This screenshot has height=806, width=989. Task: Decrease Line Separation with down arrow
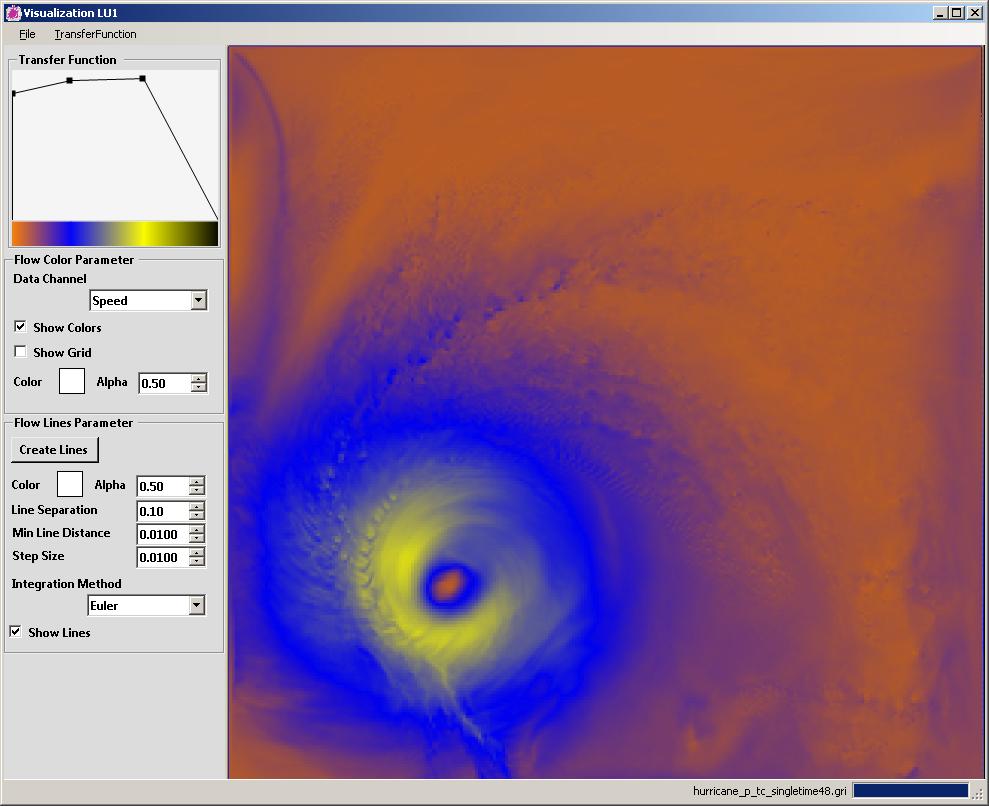(196, 516)
